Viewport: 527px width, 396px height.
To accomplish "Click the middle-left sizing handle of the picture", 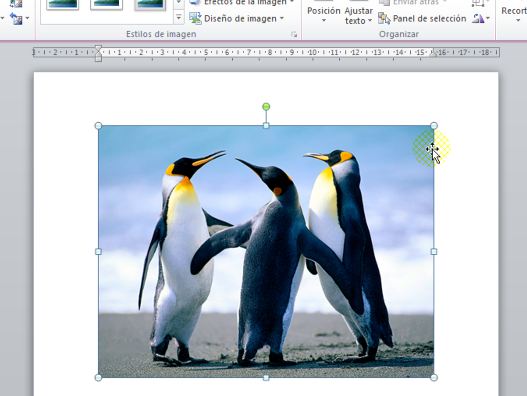I will click(98, 251).
